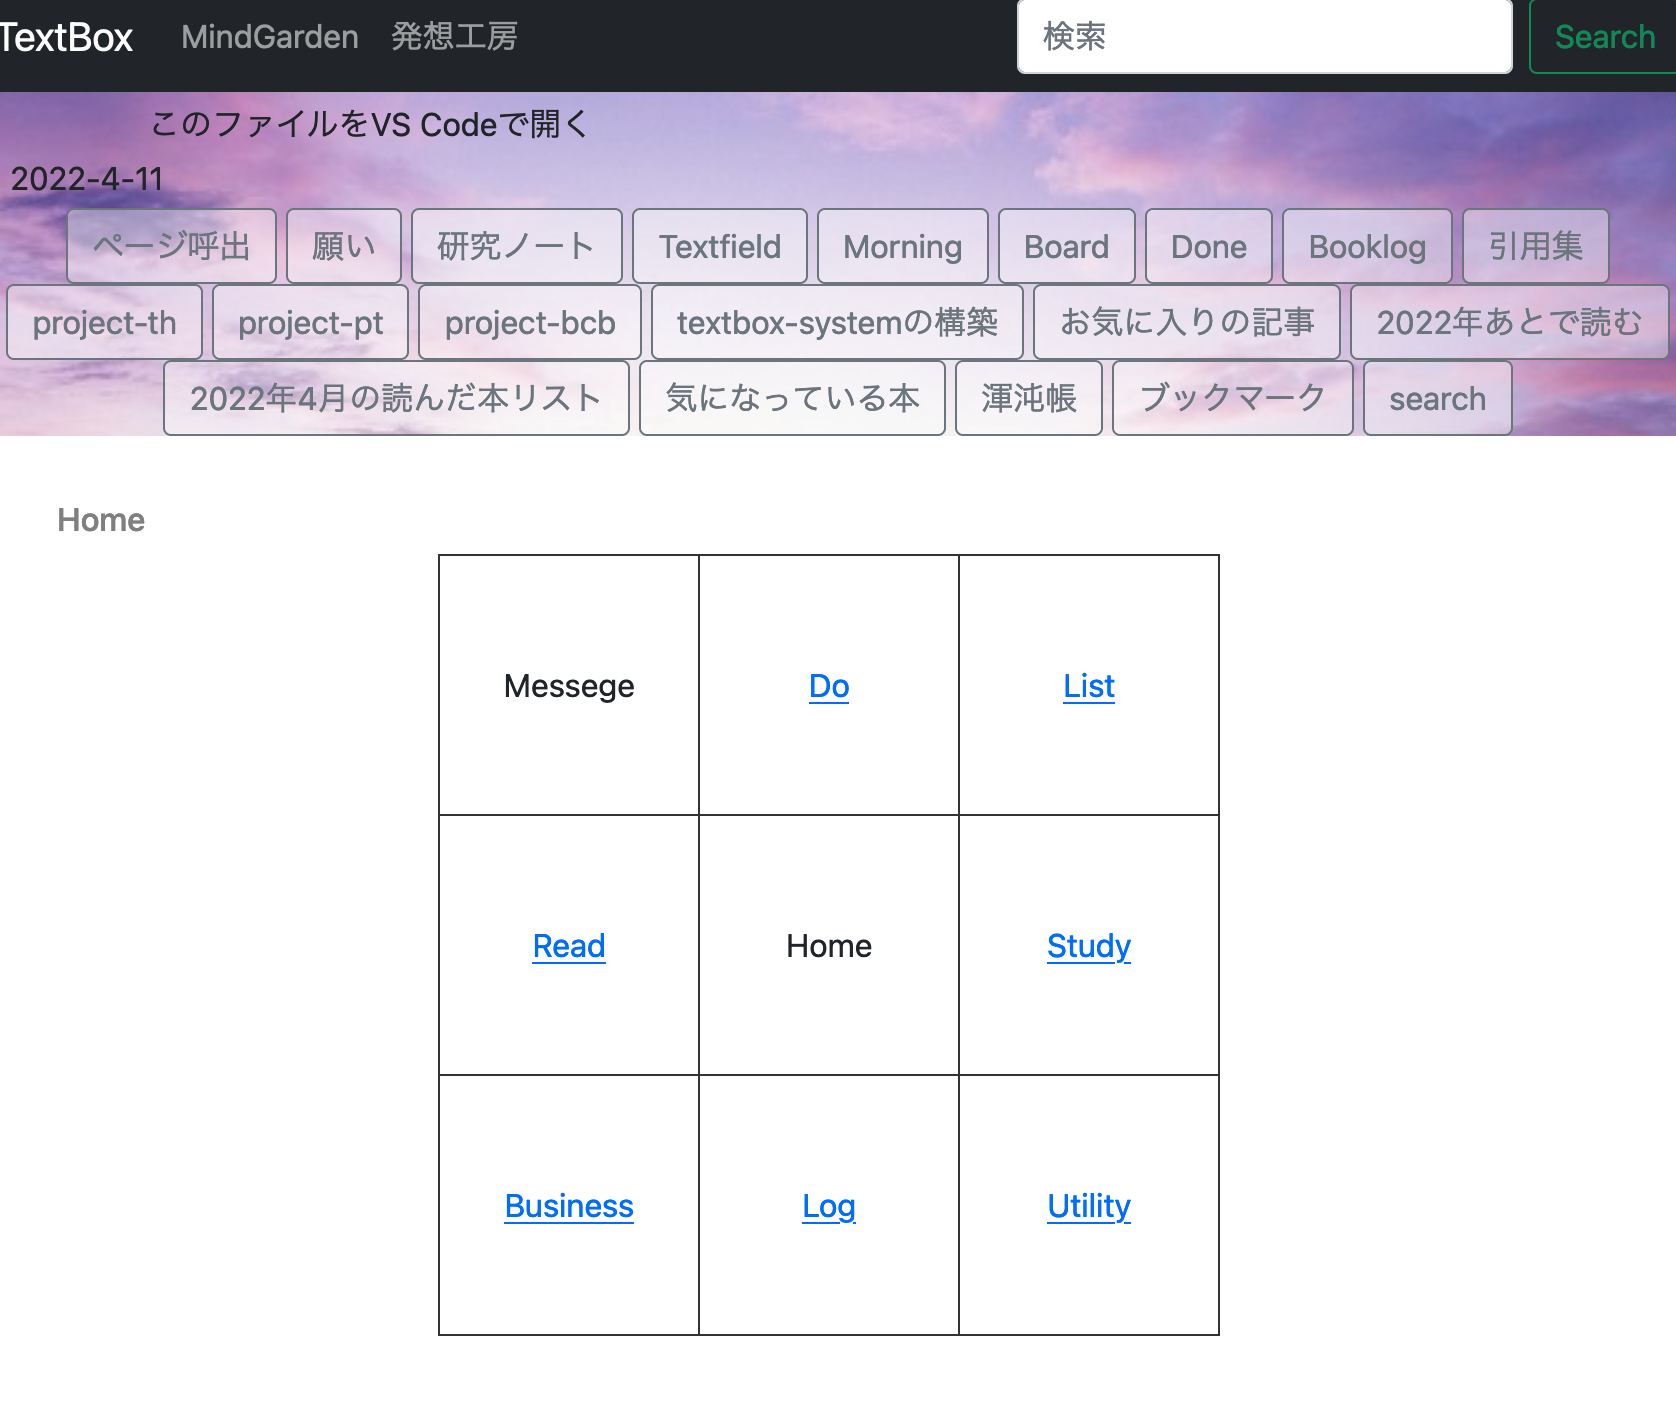Click the Morning tag button
The width and height of the screenshot is (1676, 1428).
[x=901, y=246]
